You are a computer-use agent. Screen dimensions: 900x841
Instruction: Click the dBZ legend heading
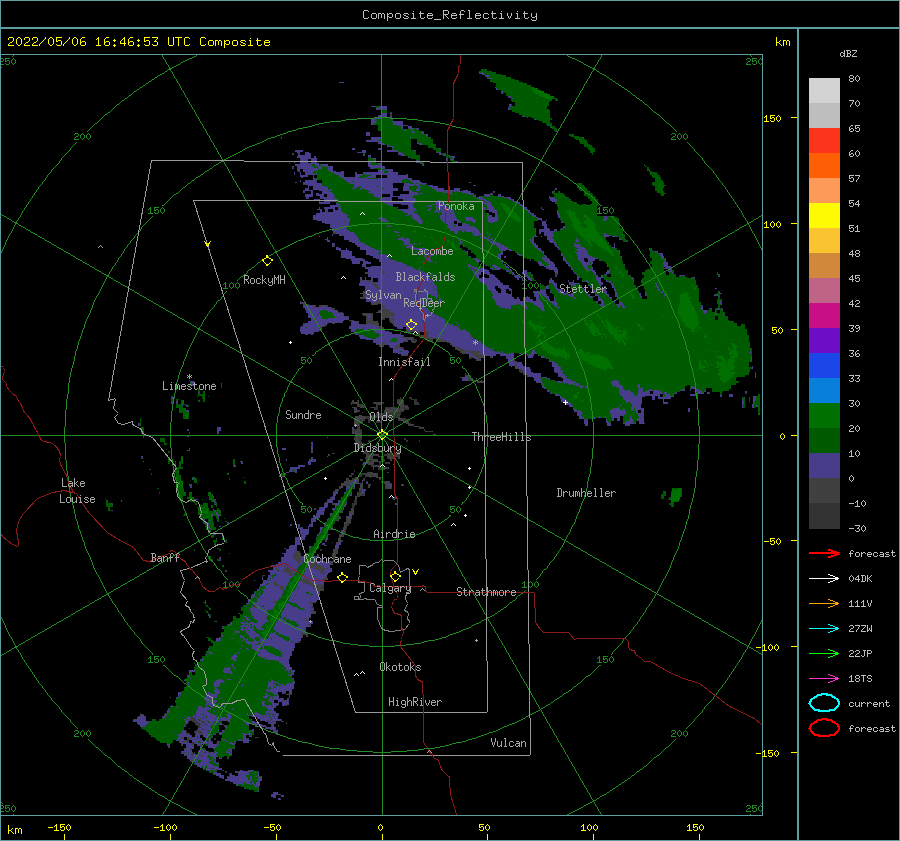[x=848, y=54]
